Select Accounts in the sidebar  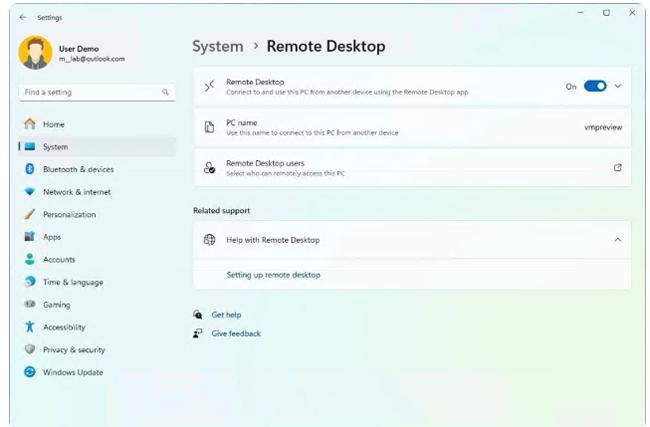[x=59, y=259]
